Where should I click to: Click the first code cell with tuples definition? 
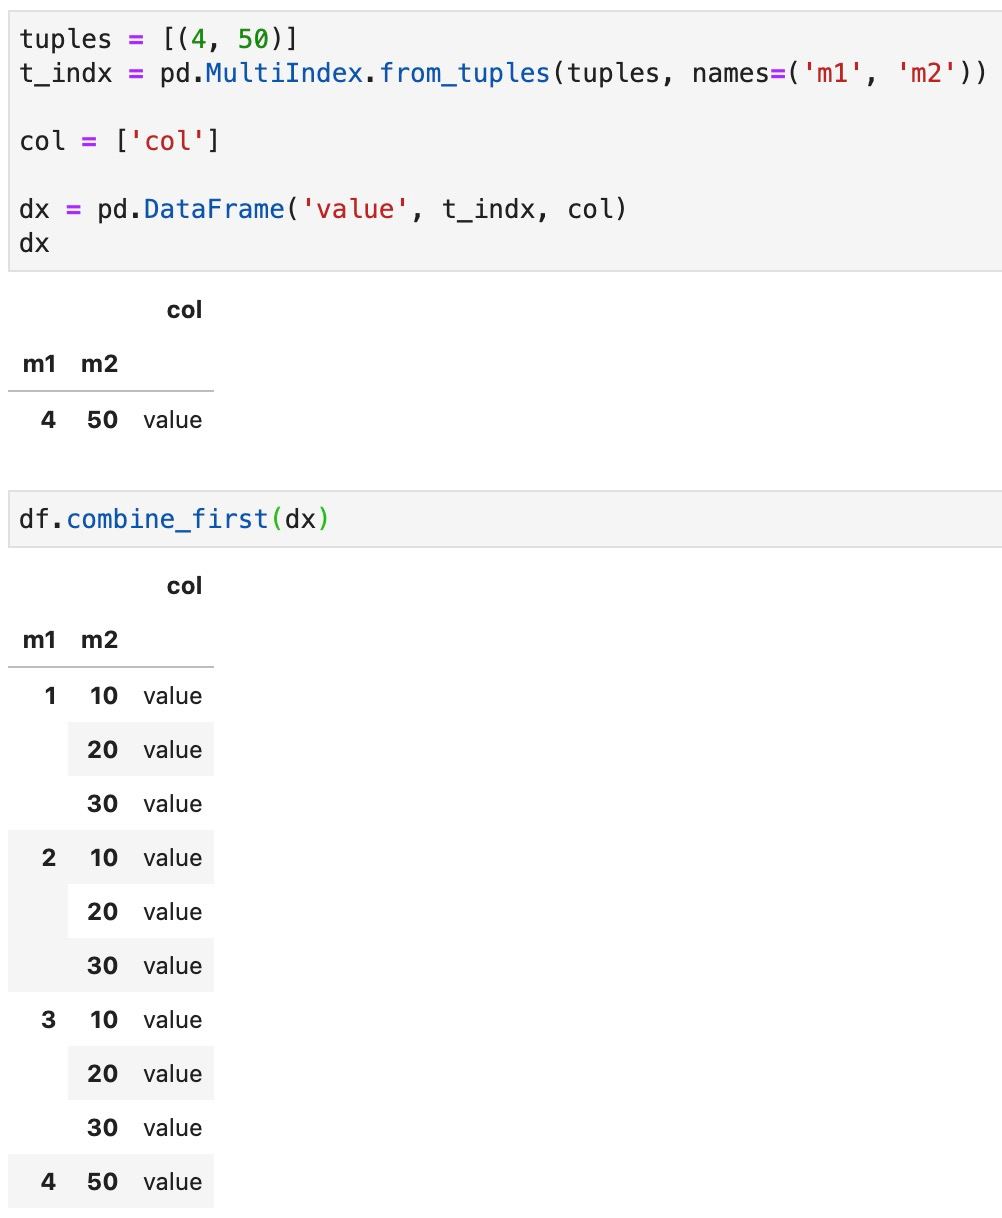(505, 140)
